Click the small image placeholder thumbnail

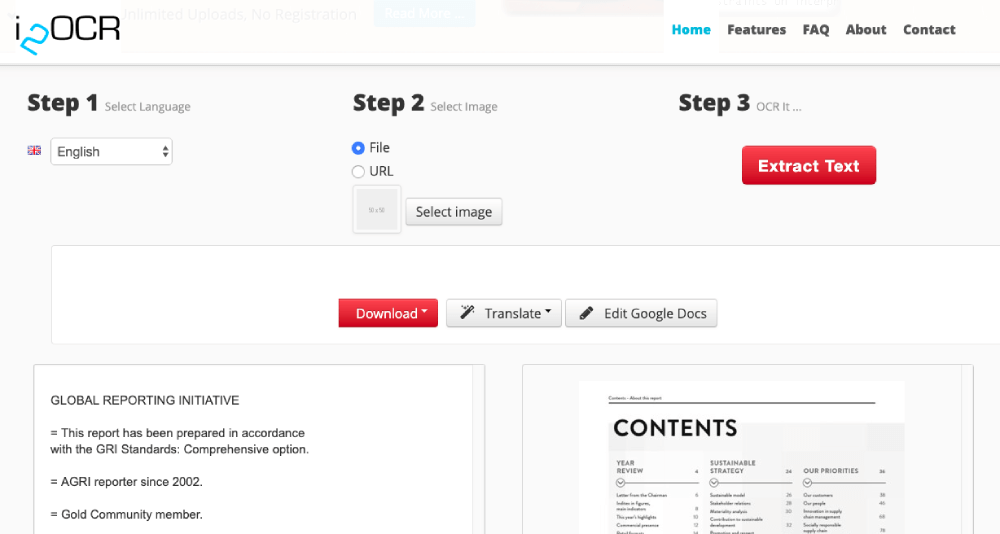point(377,210)
